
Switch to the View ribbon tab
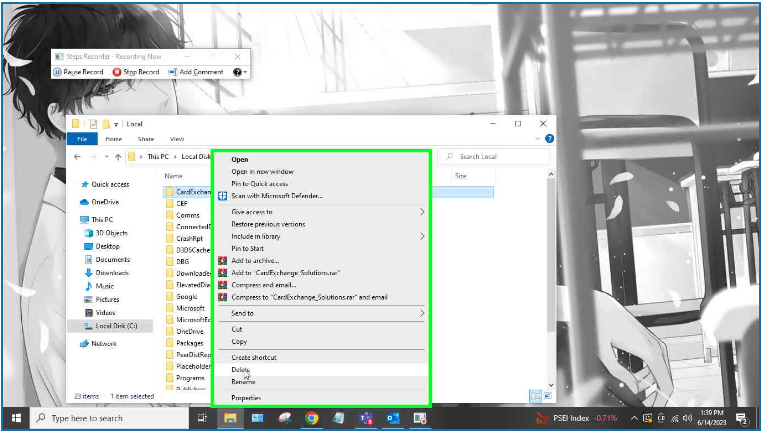tap(177, 139)
